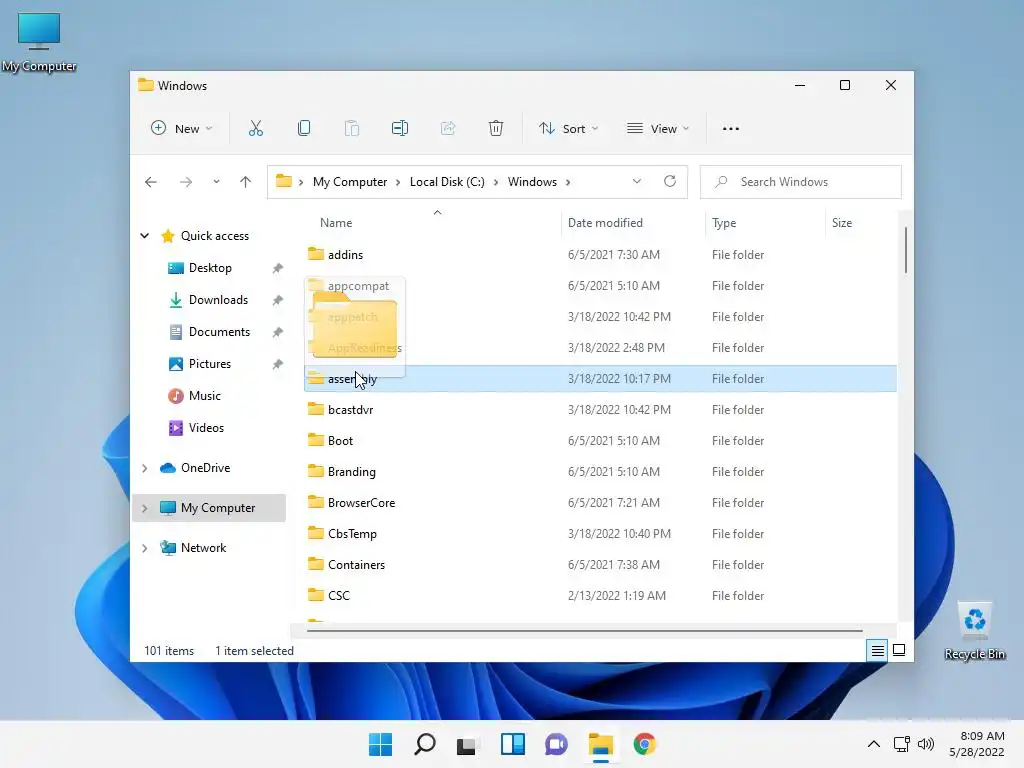Select the bcastdvr folder icon
The height and width of the screenshot is (768, 1024).
[x=316, y=409]
